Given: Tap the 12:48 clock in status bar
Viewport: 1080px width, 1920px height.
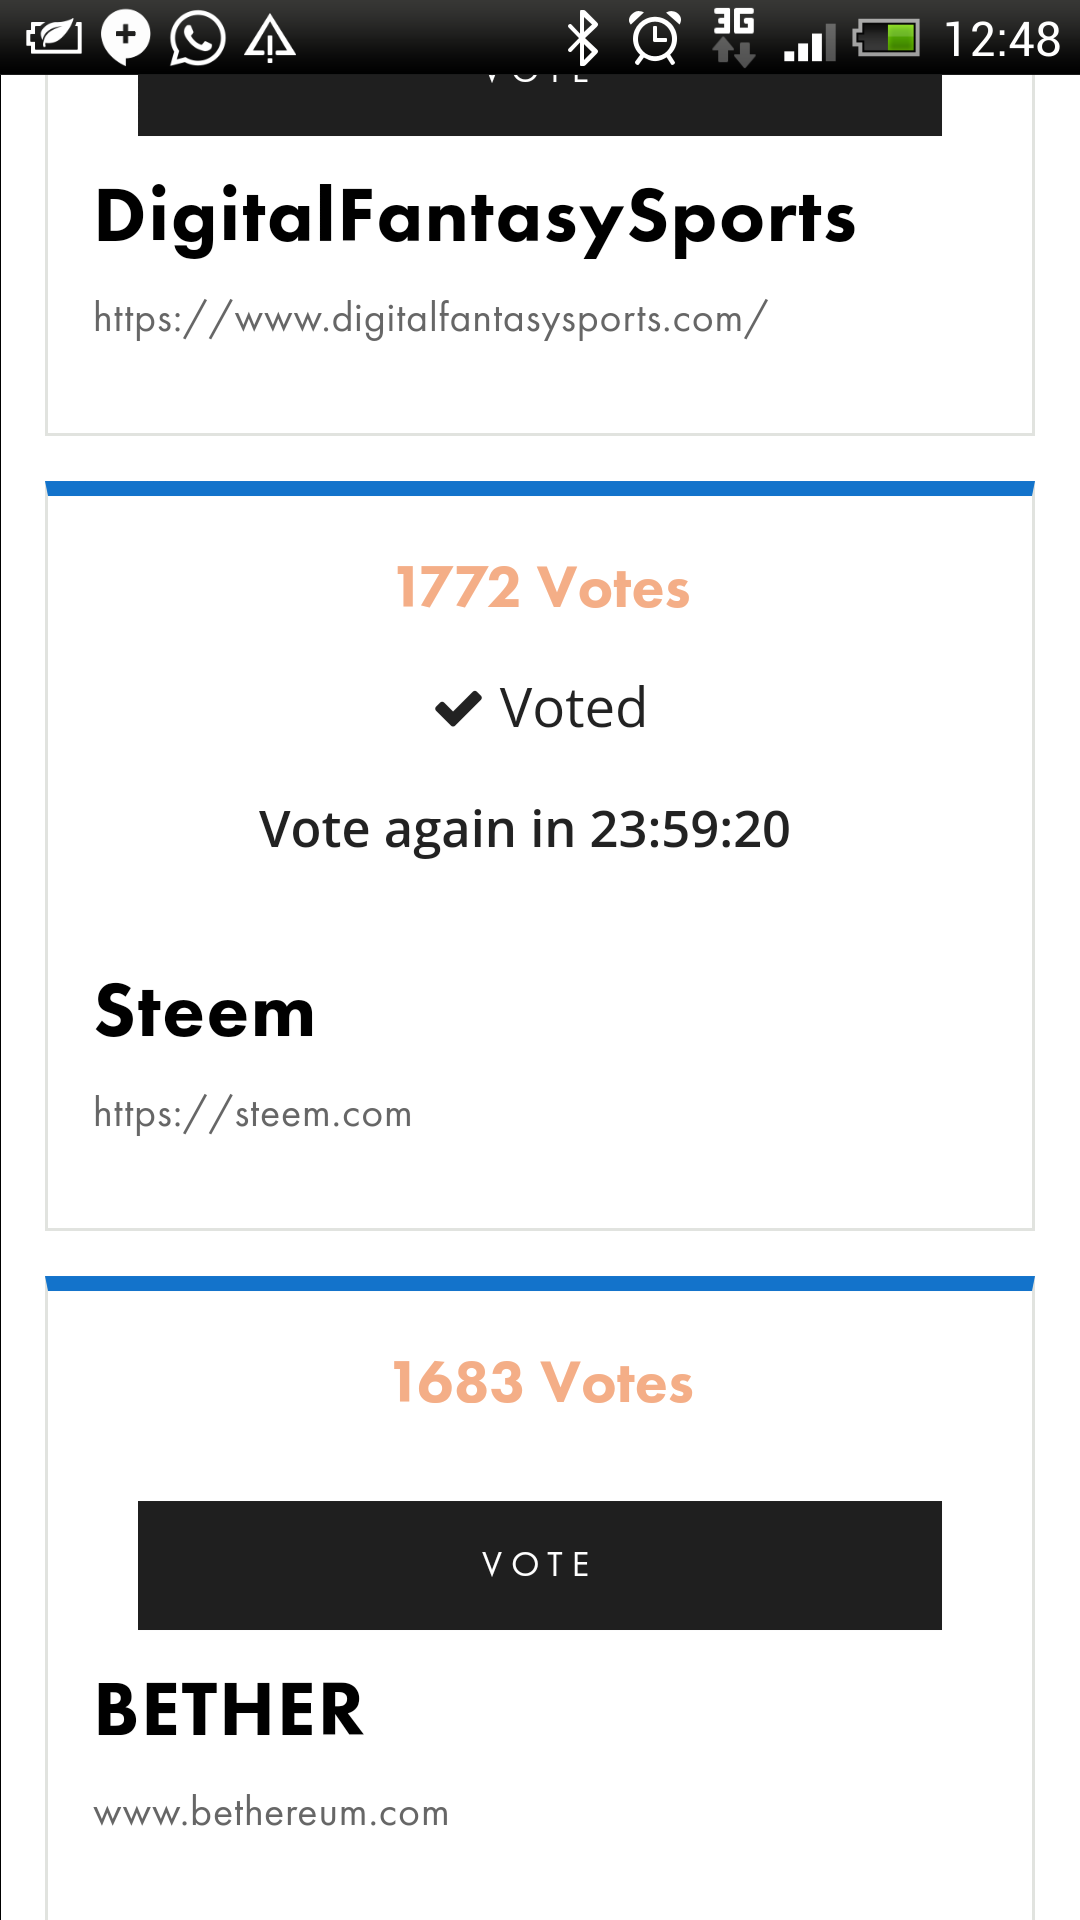Looking at the screenshot, I should (1002, 40).
